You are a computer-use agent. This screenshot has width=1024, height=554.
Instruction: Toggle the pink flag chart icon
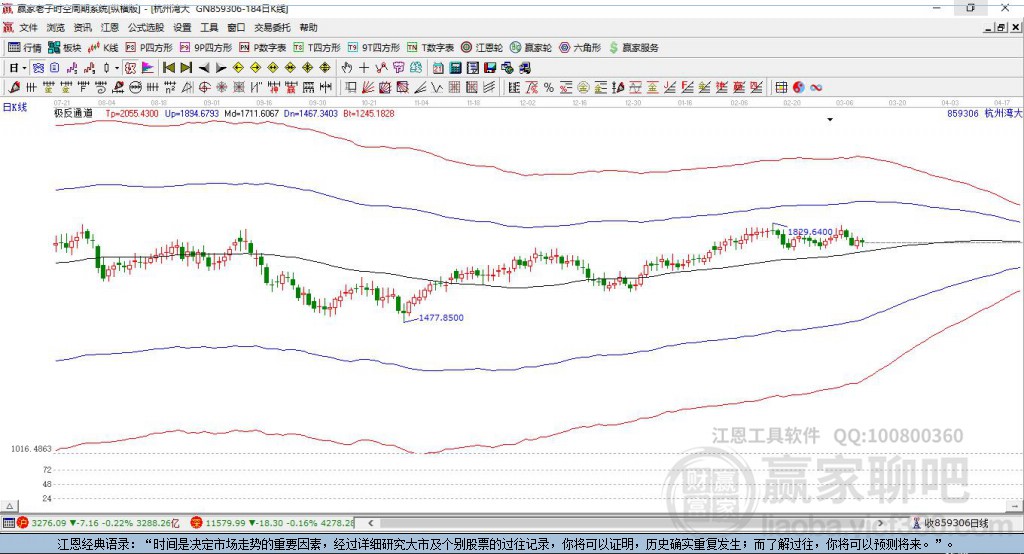coord(148,68)
